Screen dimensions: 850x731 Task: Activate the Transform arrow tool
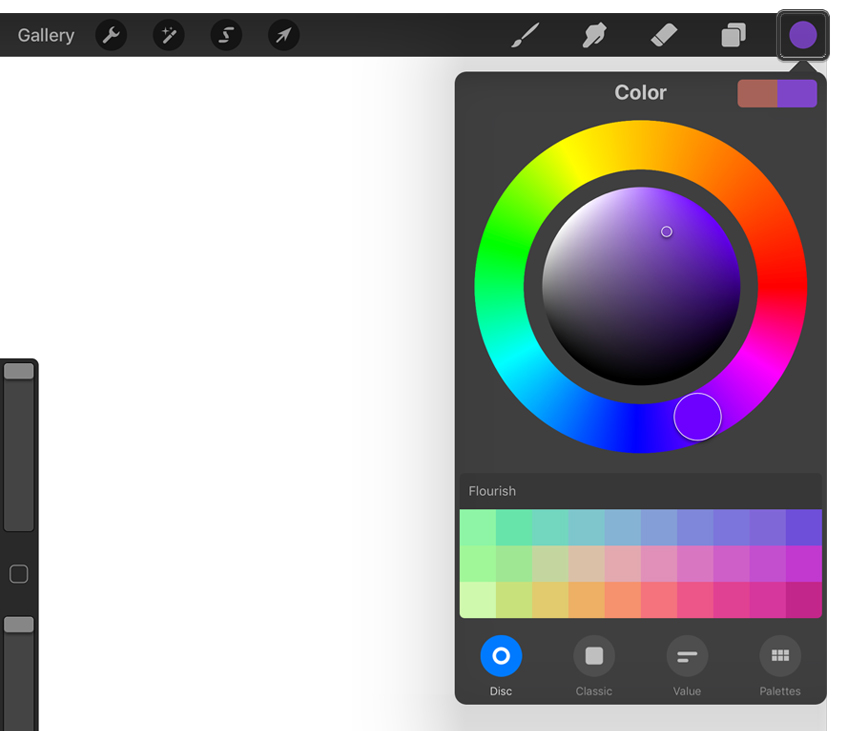[282, 35]
